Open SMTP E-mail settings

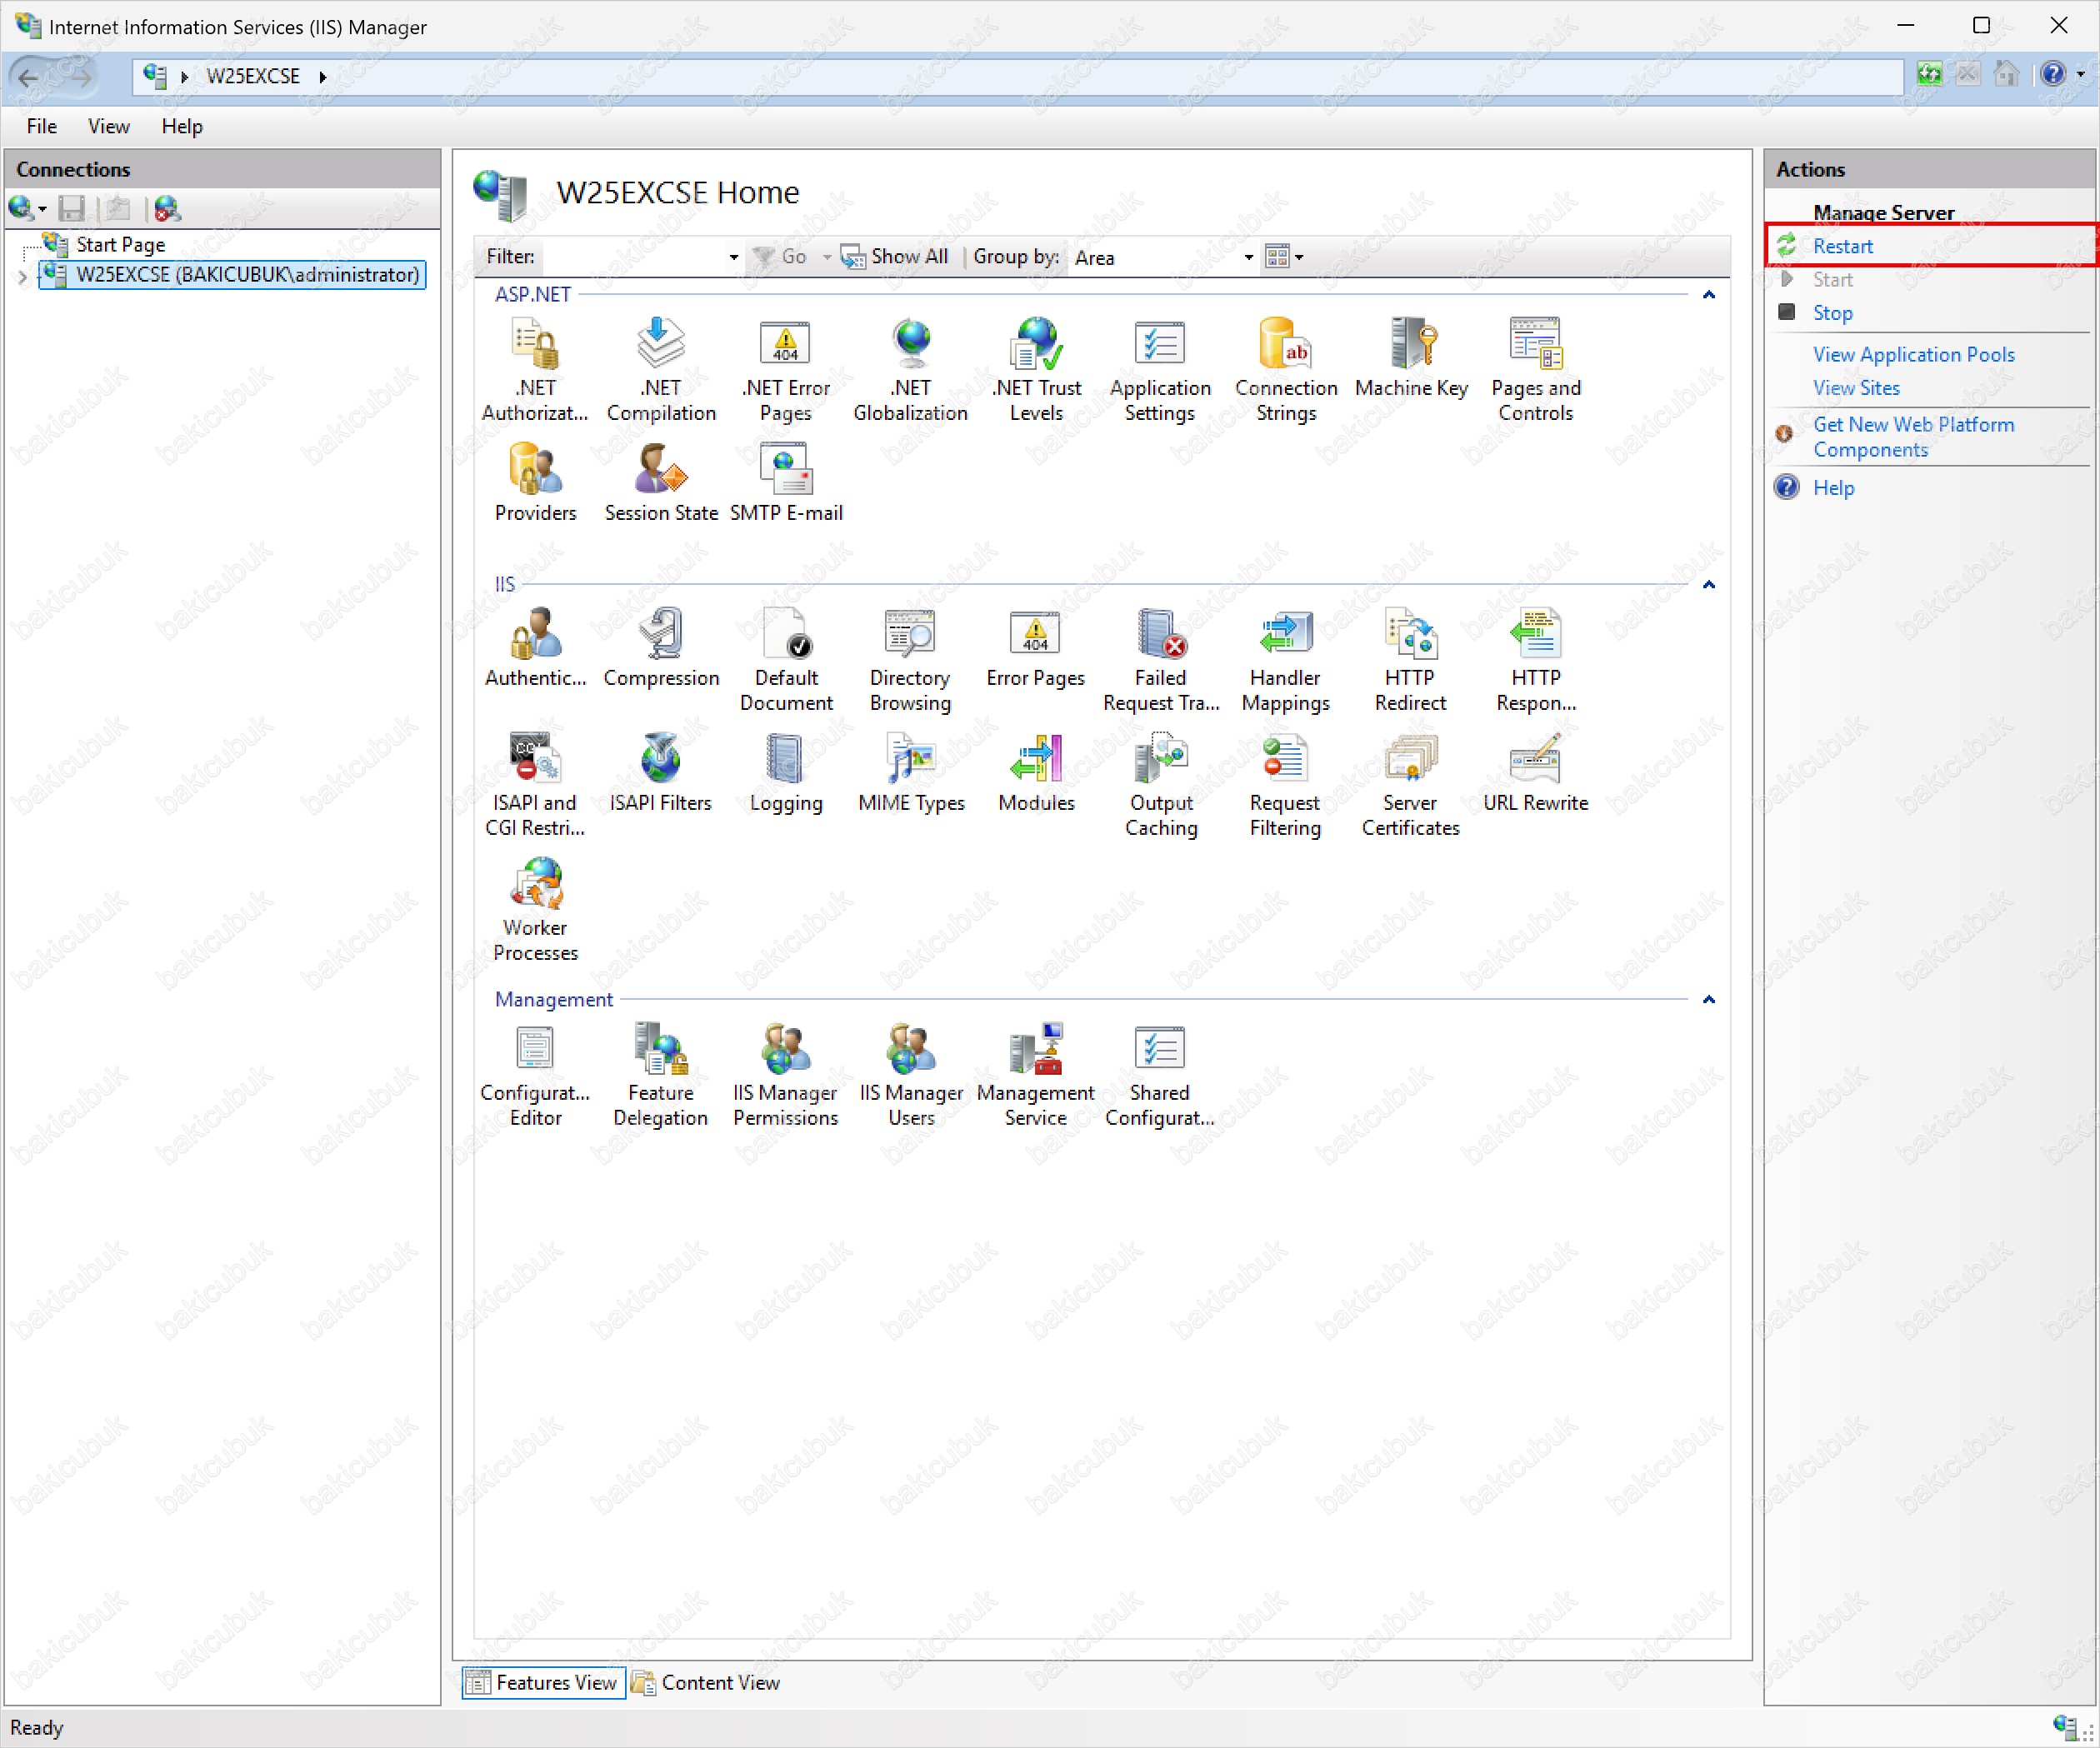tap(786, 482)
